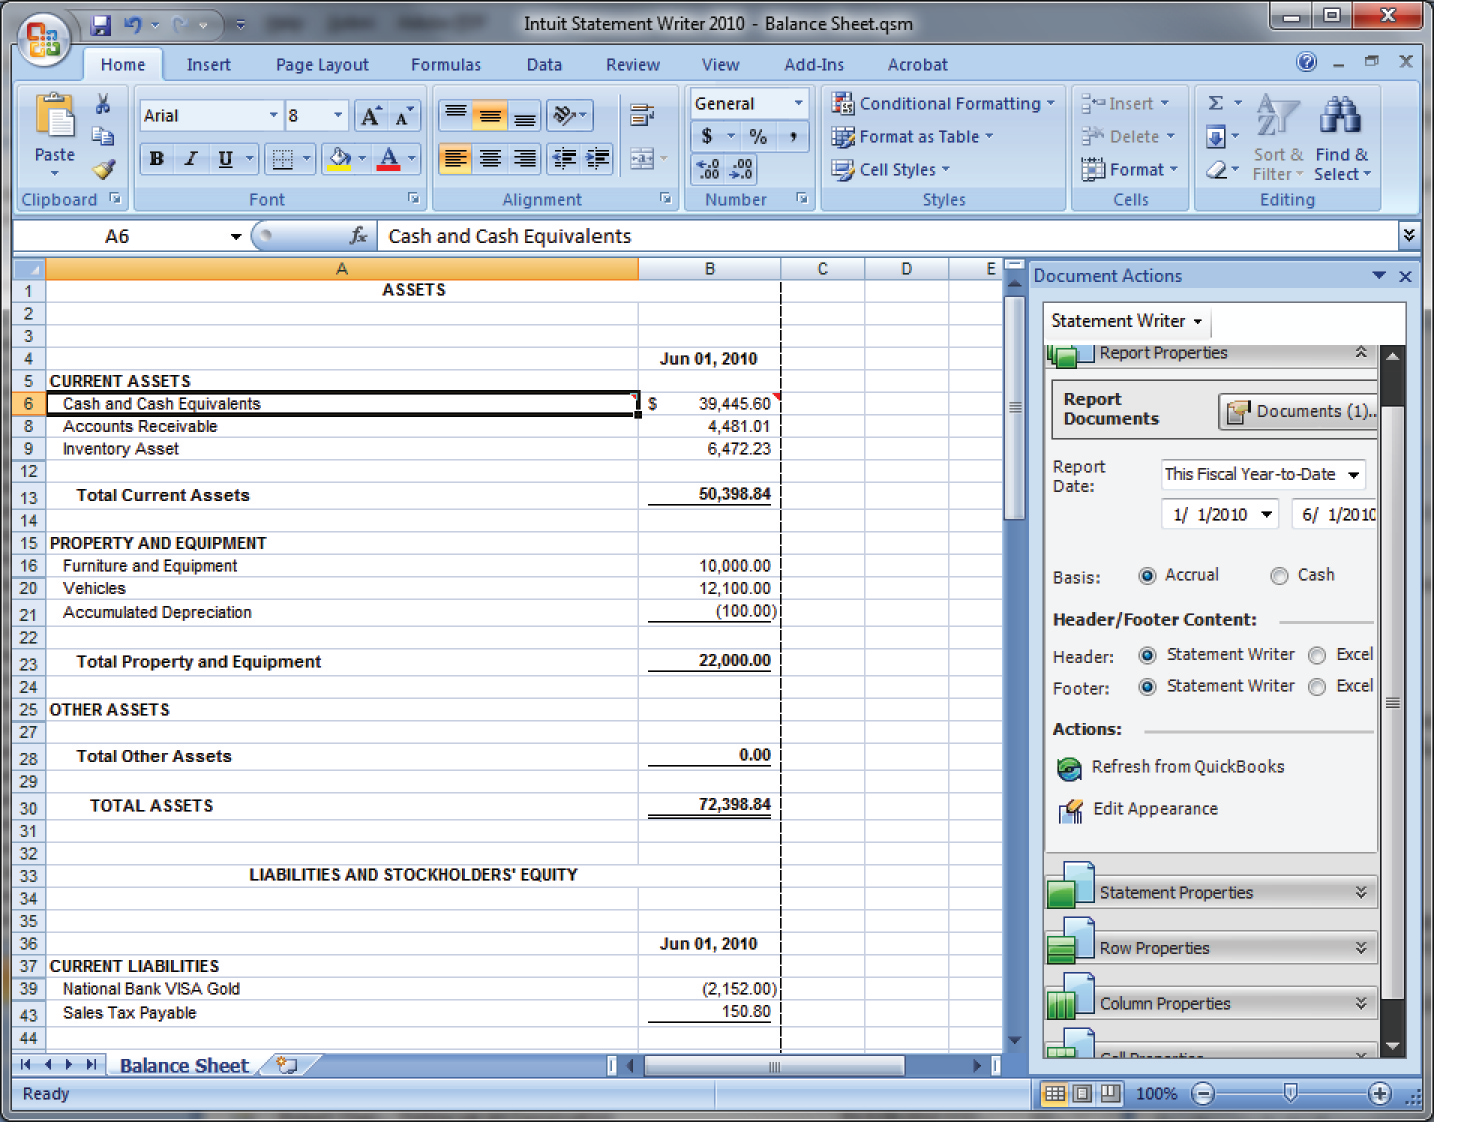Image resolution: width=1470 pixels, height=1137 pixels.
Task: Collapse the Report Properties section
Action: pyautogui.click(x=1361, y=353)
